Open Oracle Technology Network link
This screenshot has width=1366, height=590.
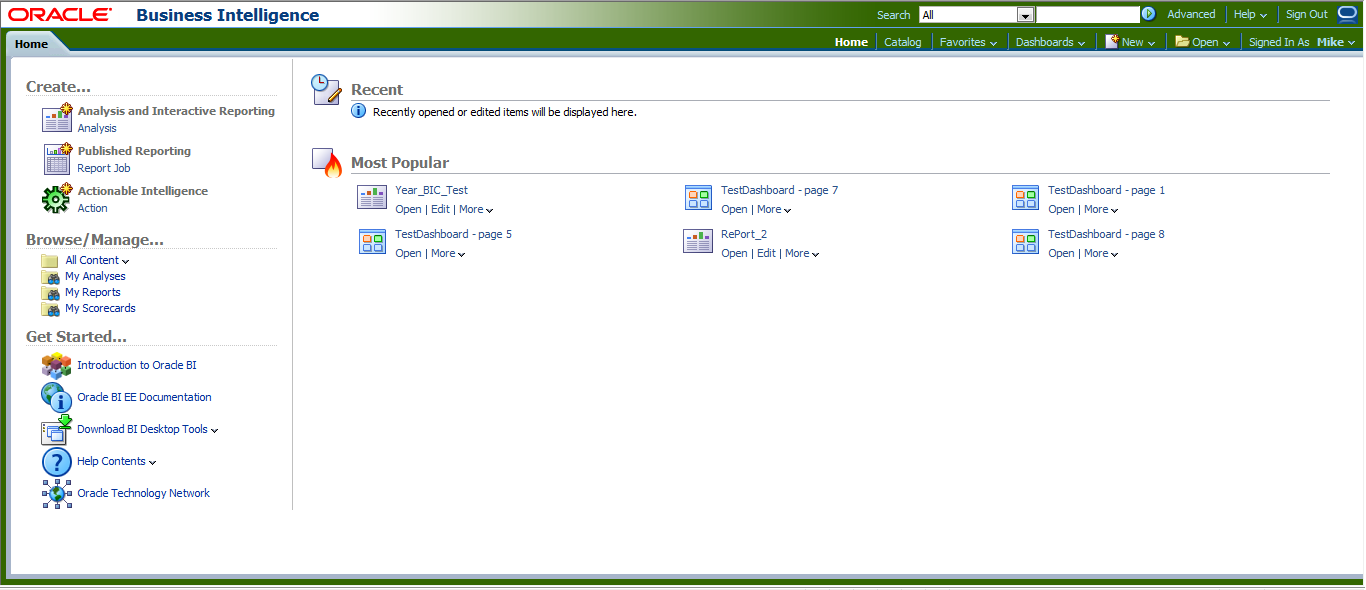click(x=143, y=493)
